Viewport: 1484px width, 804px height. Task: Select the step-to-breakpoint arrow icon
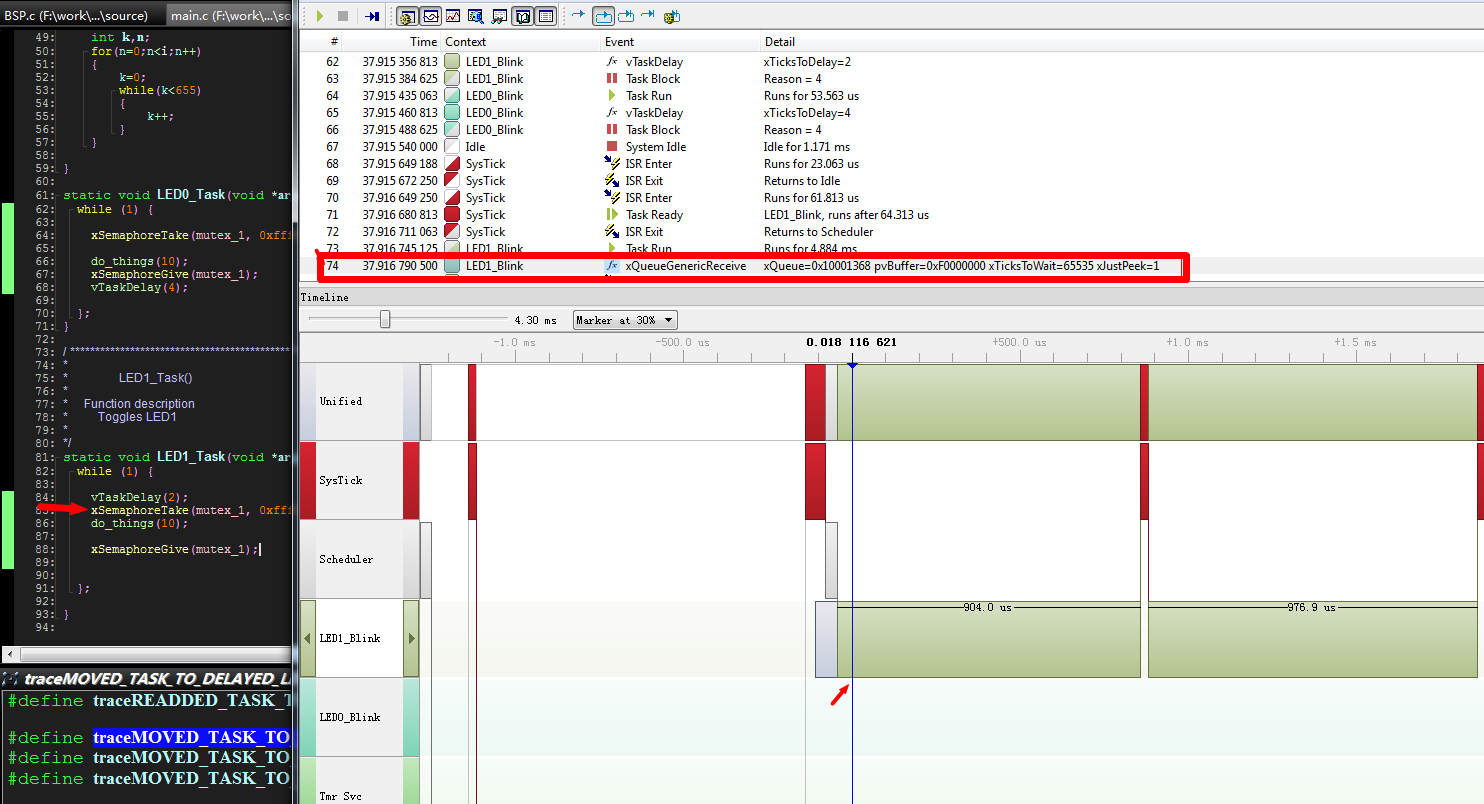point(372,15)
